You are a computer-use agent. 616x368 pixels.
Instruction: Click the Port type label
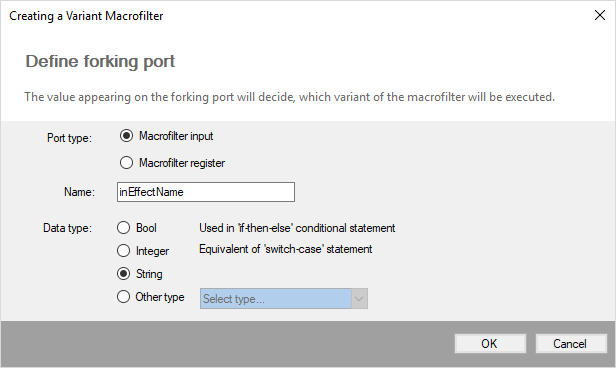click(x=69, y=138)
